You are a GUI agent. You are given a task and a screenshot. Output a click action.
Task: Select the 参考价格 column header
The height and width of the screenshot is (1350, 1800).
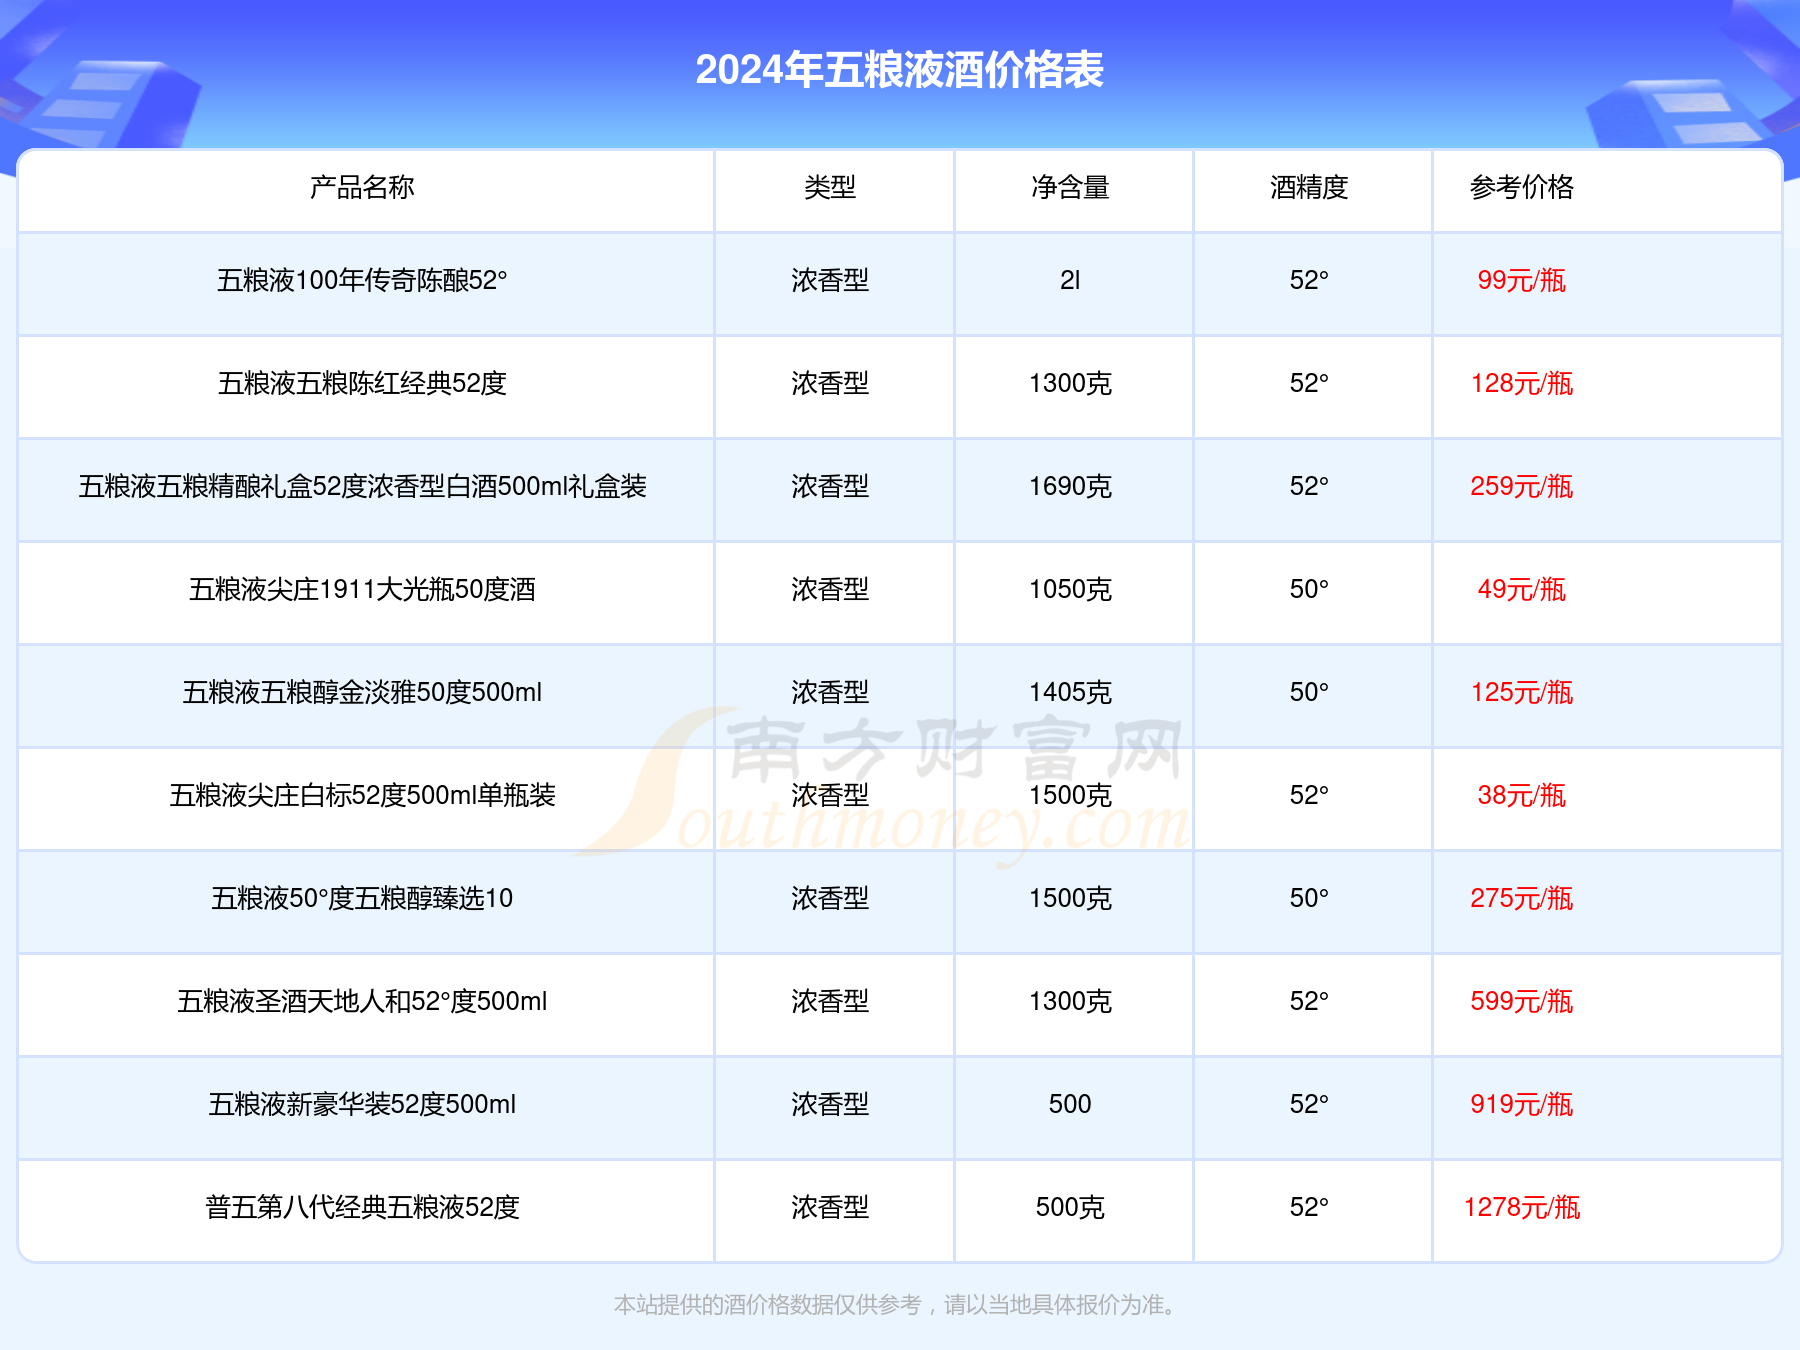click(1522, 187)
